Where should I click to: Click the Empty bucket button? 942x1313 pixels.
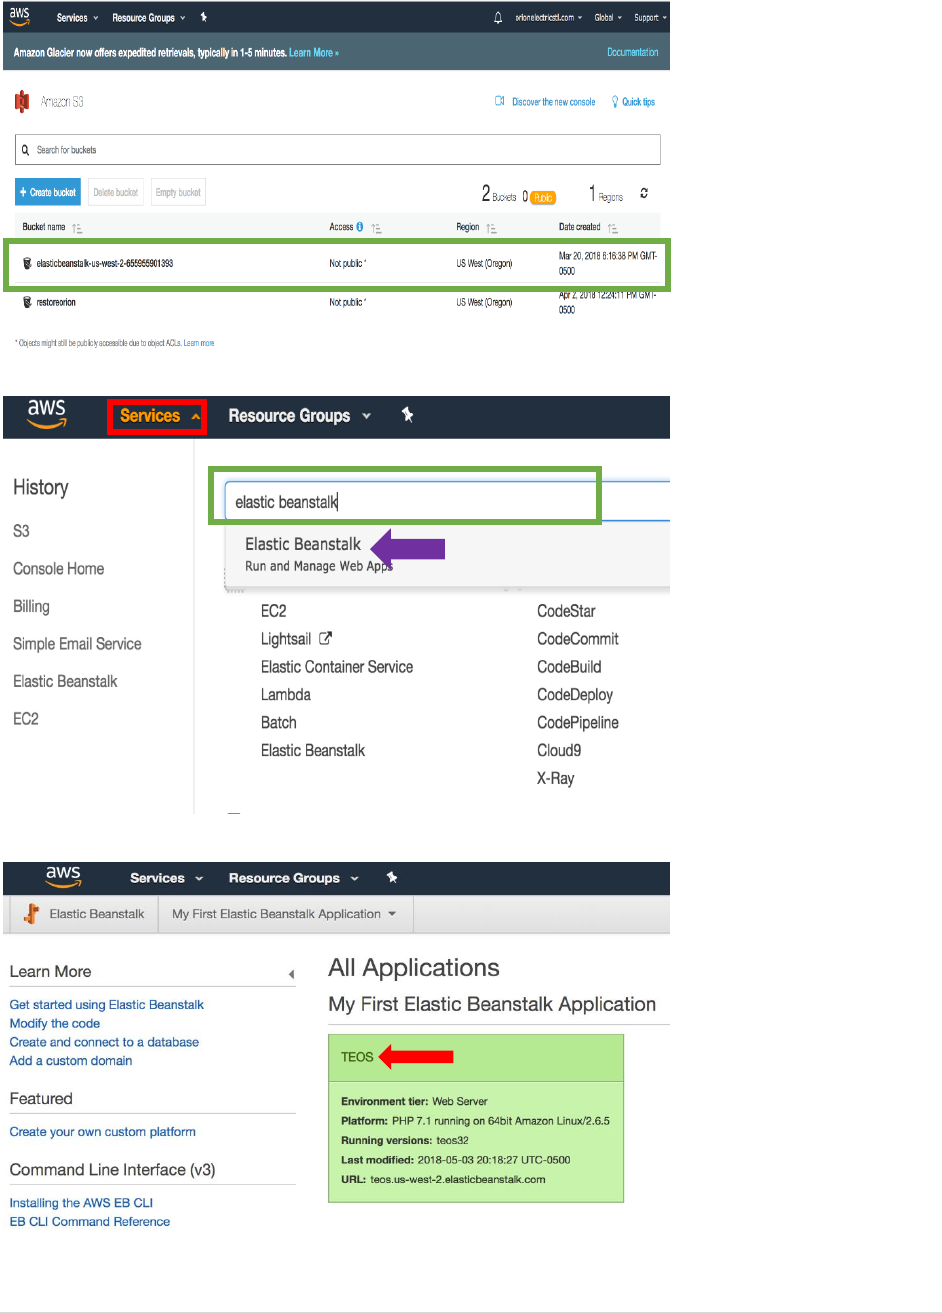(178, 192)
